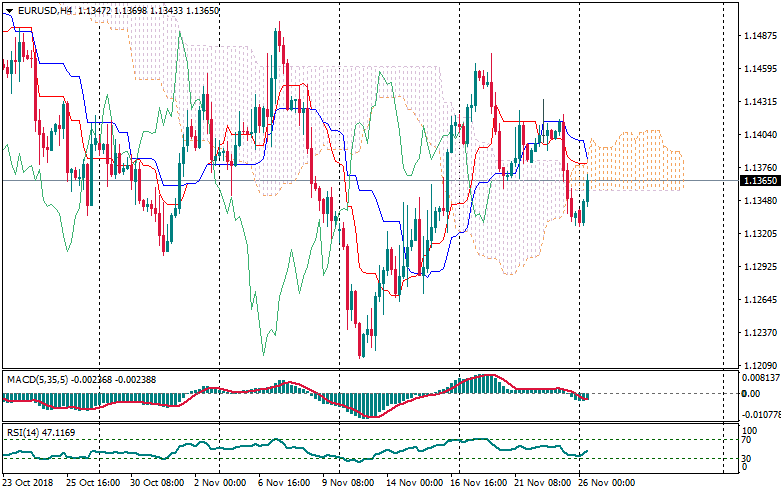Screen dimensions: 781x494
Task: Click the 16 Nov 16:00 time label
Action: click(x=478, y=482)
